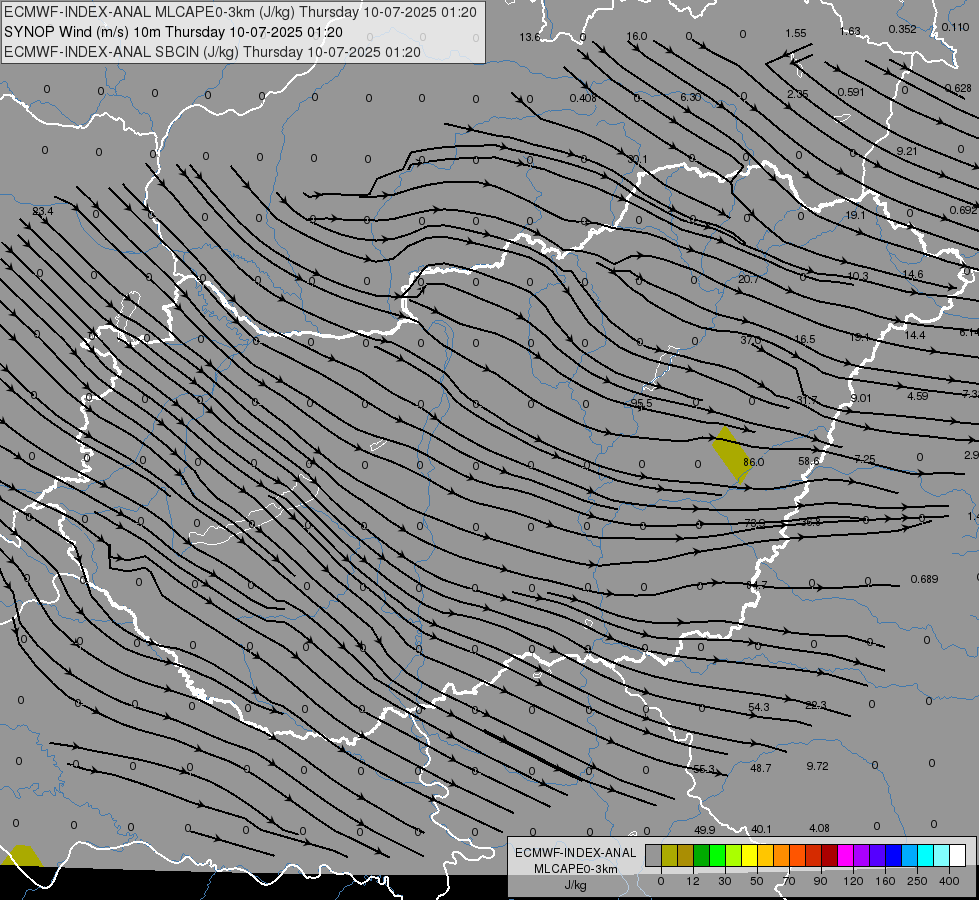Screen dimensions: 979x900
Task: Click the SBCIN header line in the title box
Action: click(x=212, y=52)
